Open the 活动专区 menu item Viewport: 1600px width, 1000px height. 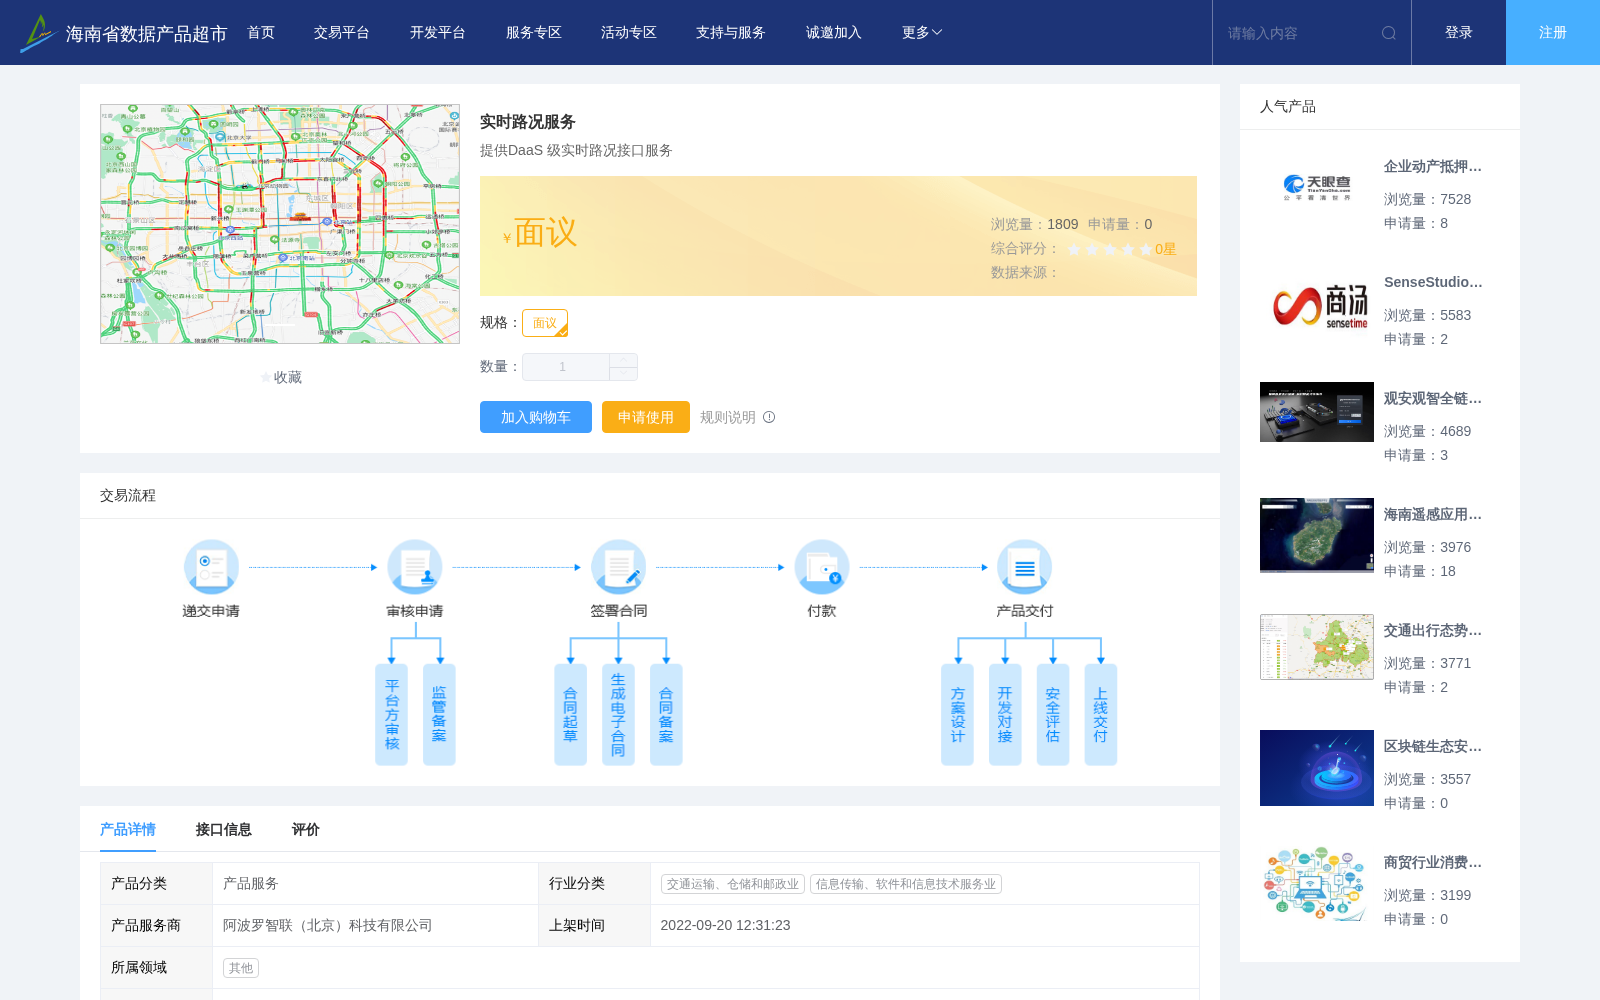[x=629, y=33]
